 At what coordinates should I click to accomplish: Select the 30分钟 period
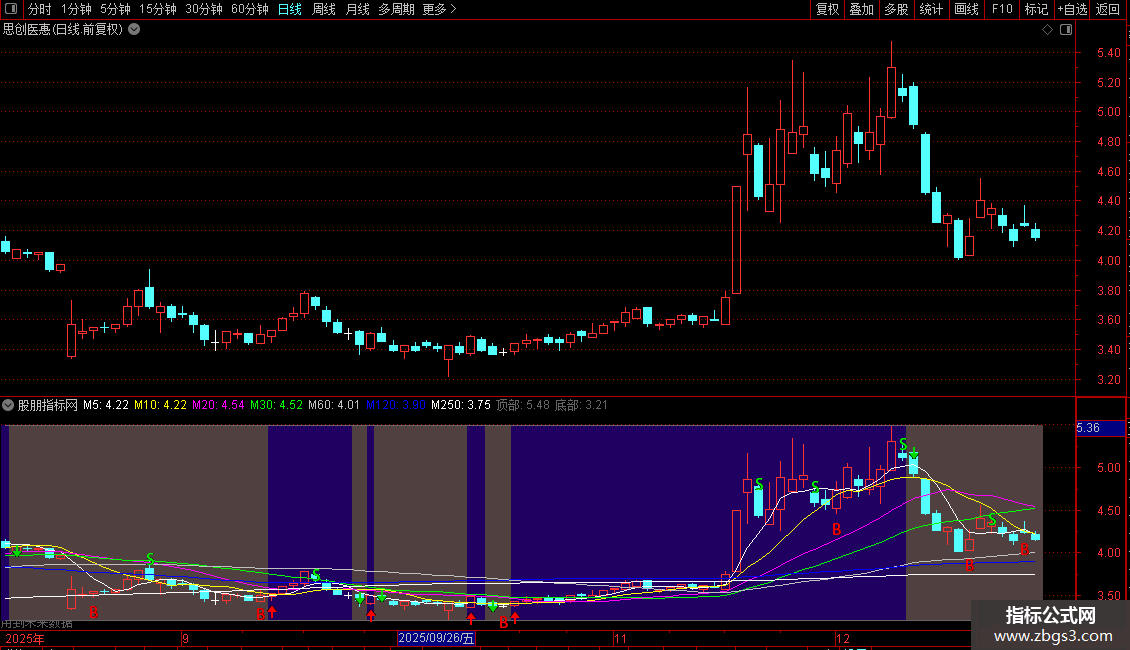[204, 9]
